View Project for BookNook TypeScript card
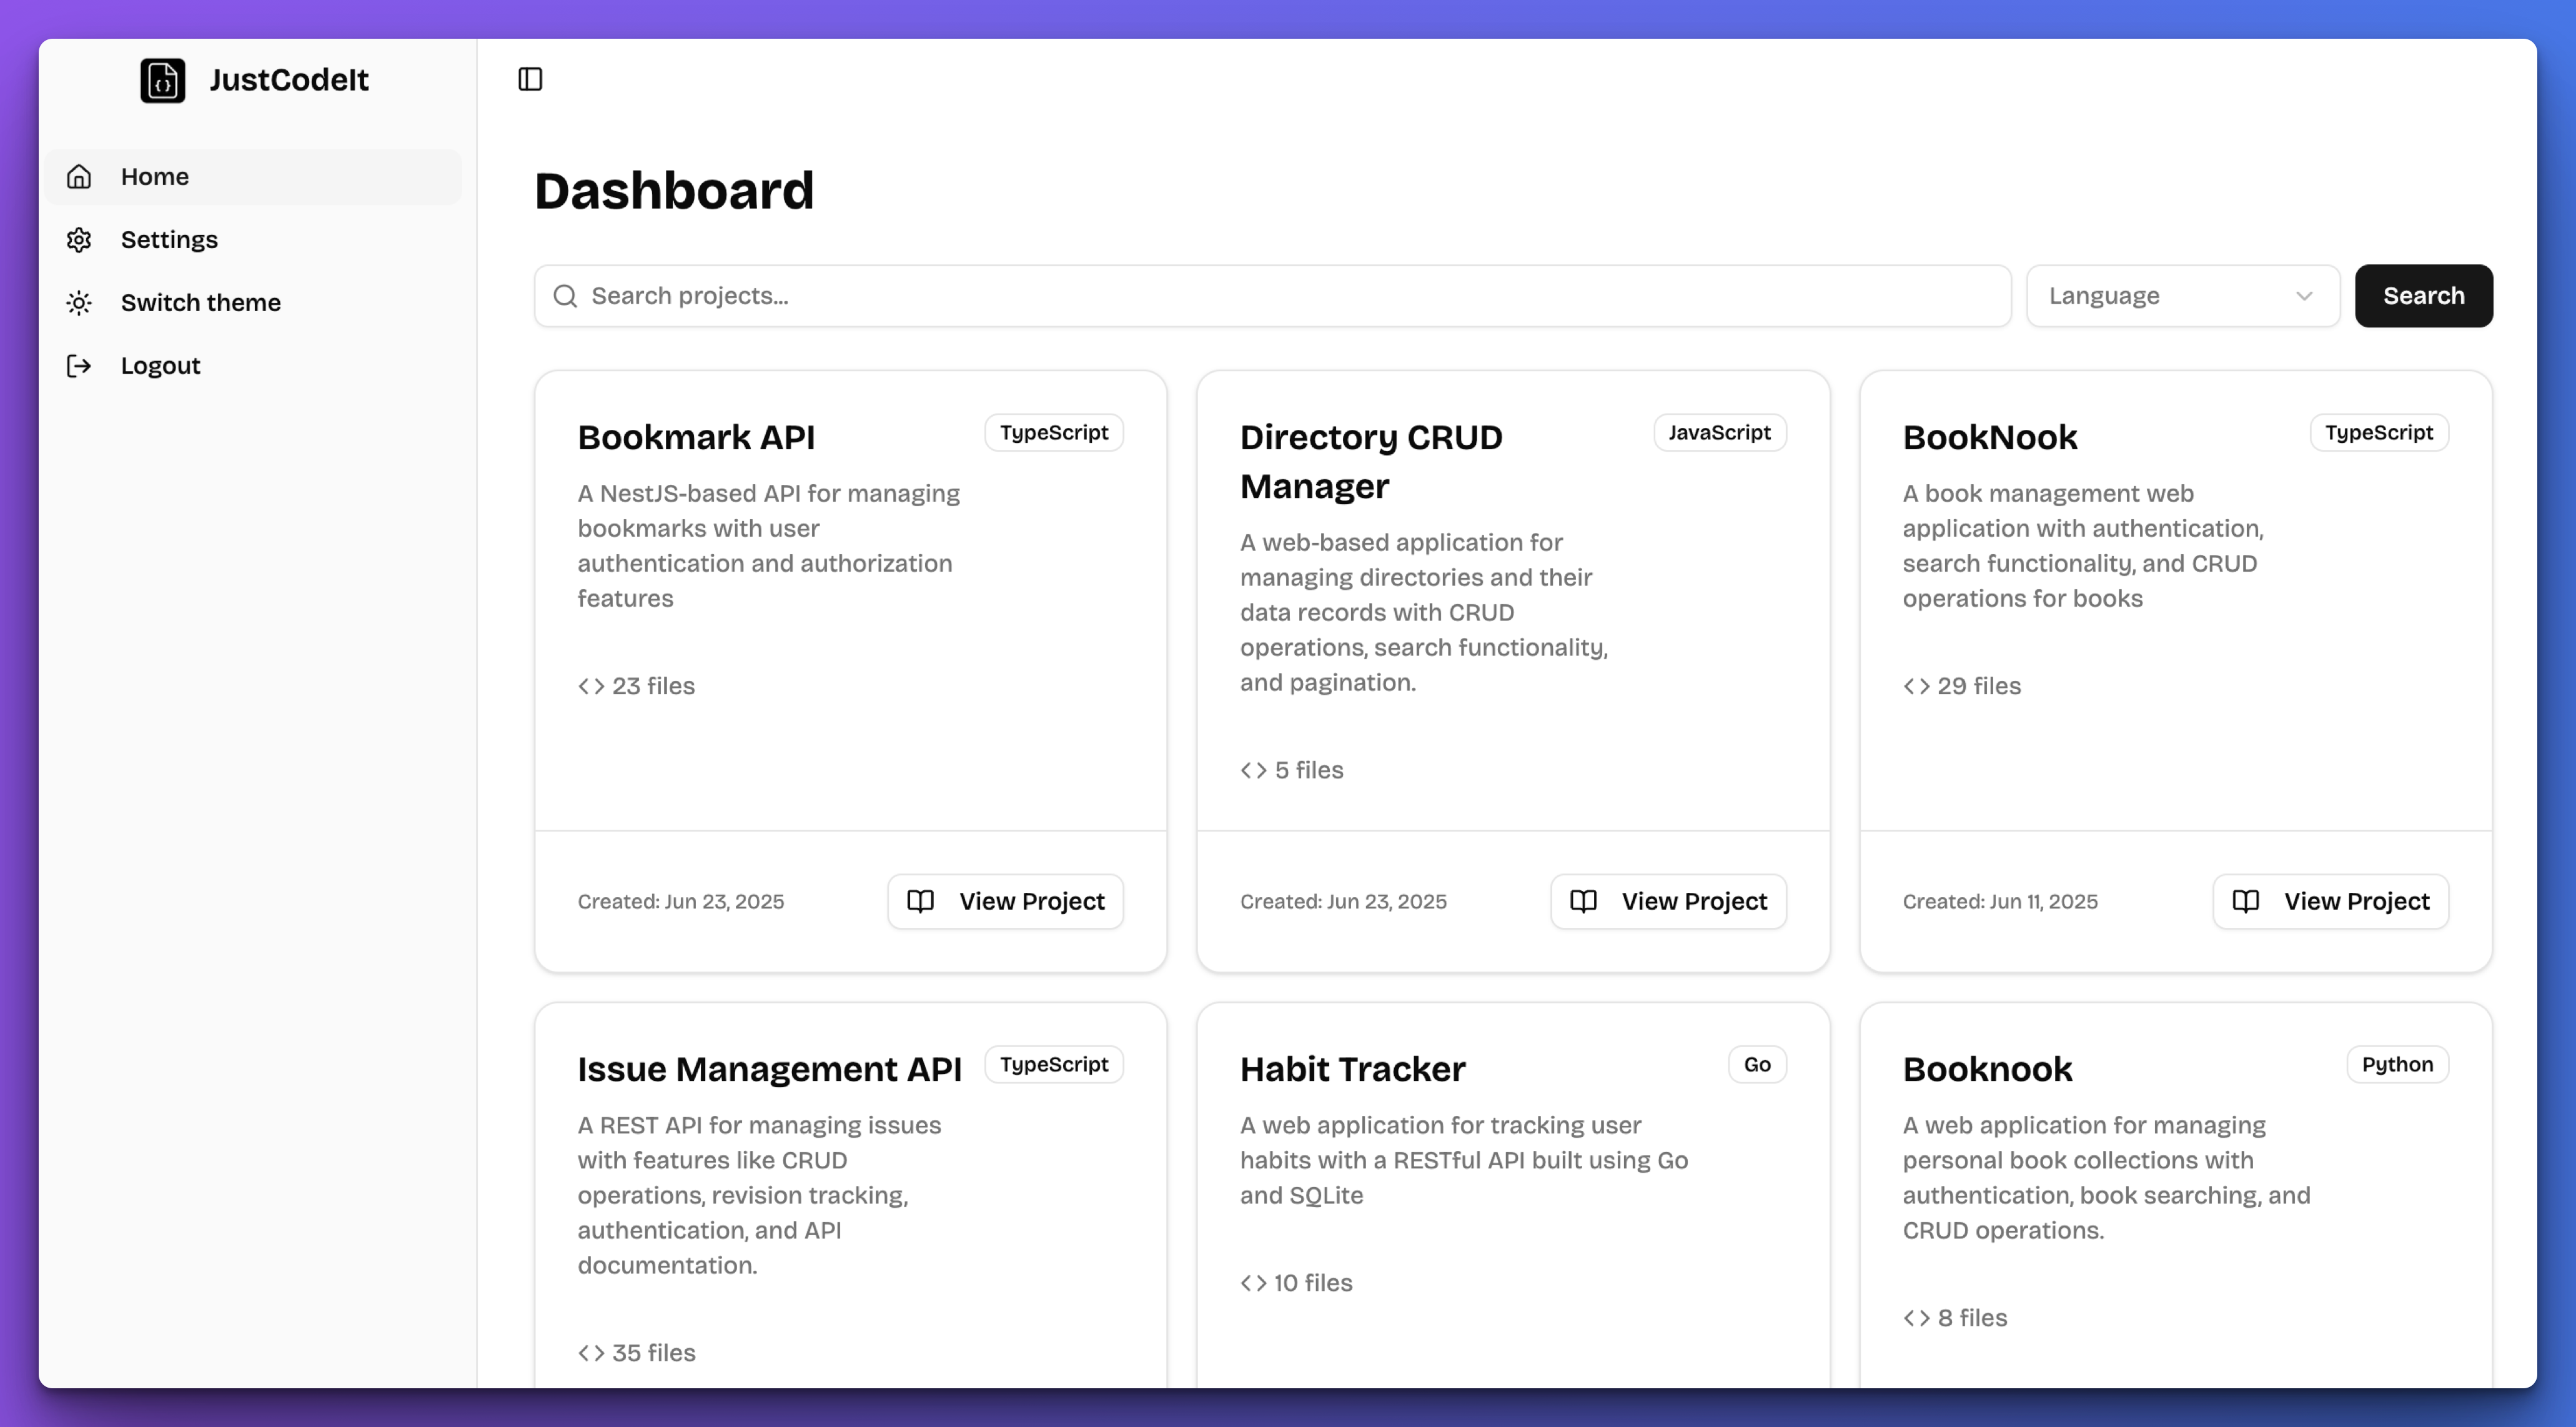 point(2330,902)
